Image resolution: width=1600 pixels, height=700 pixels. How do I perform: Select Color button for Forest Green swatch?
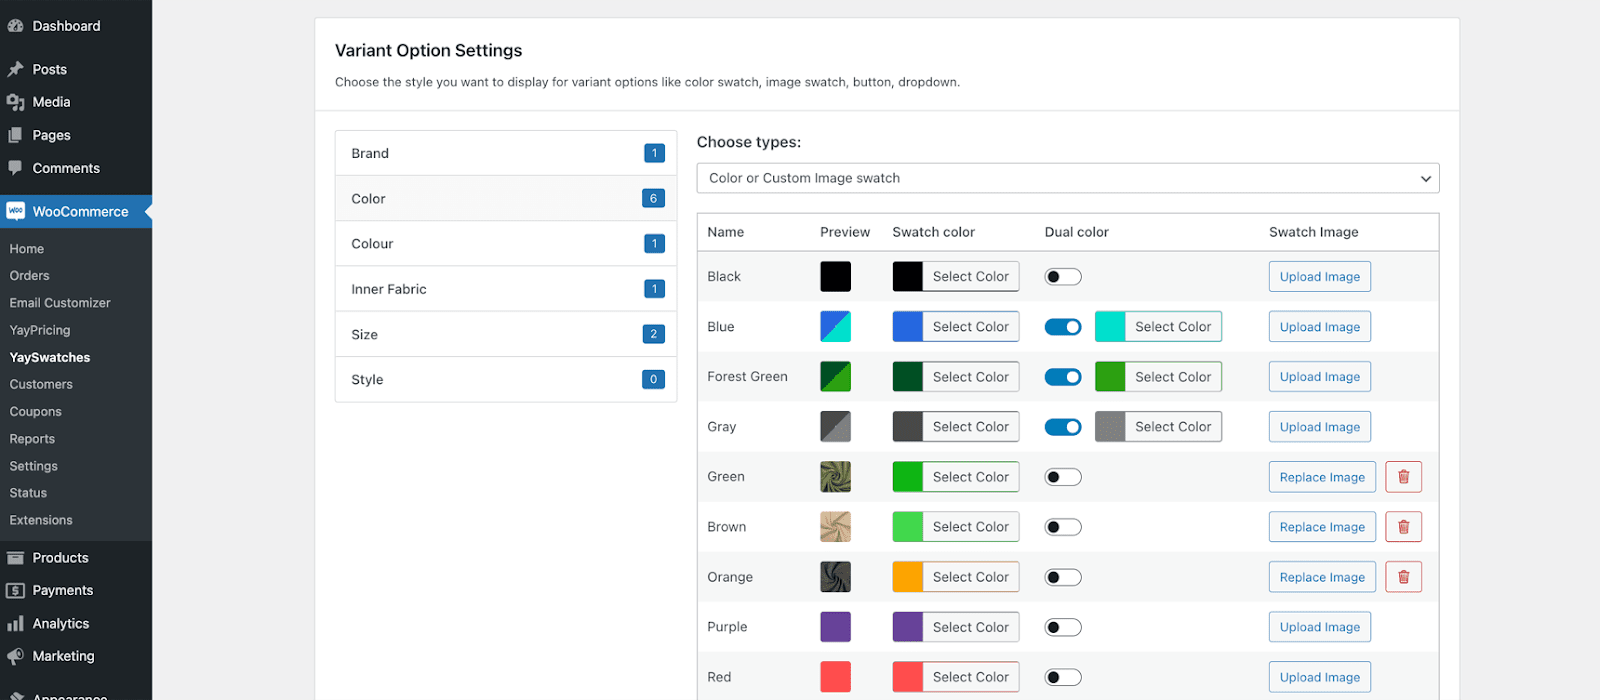click(x=970, y=377)
